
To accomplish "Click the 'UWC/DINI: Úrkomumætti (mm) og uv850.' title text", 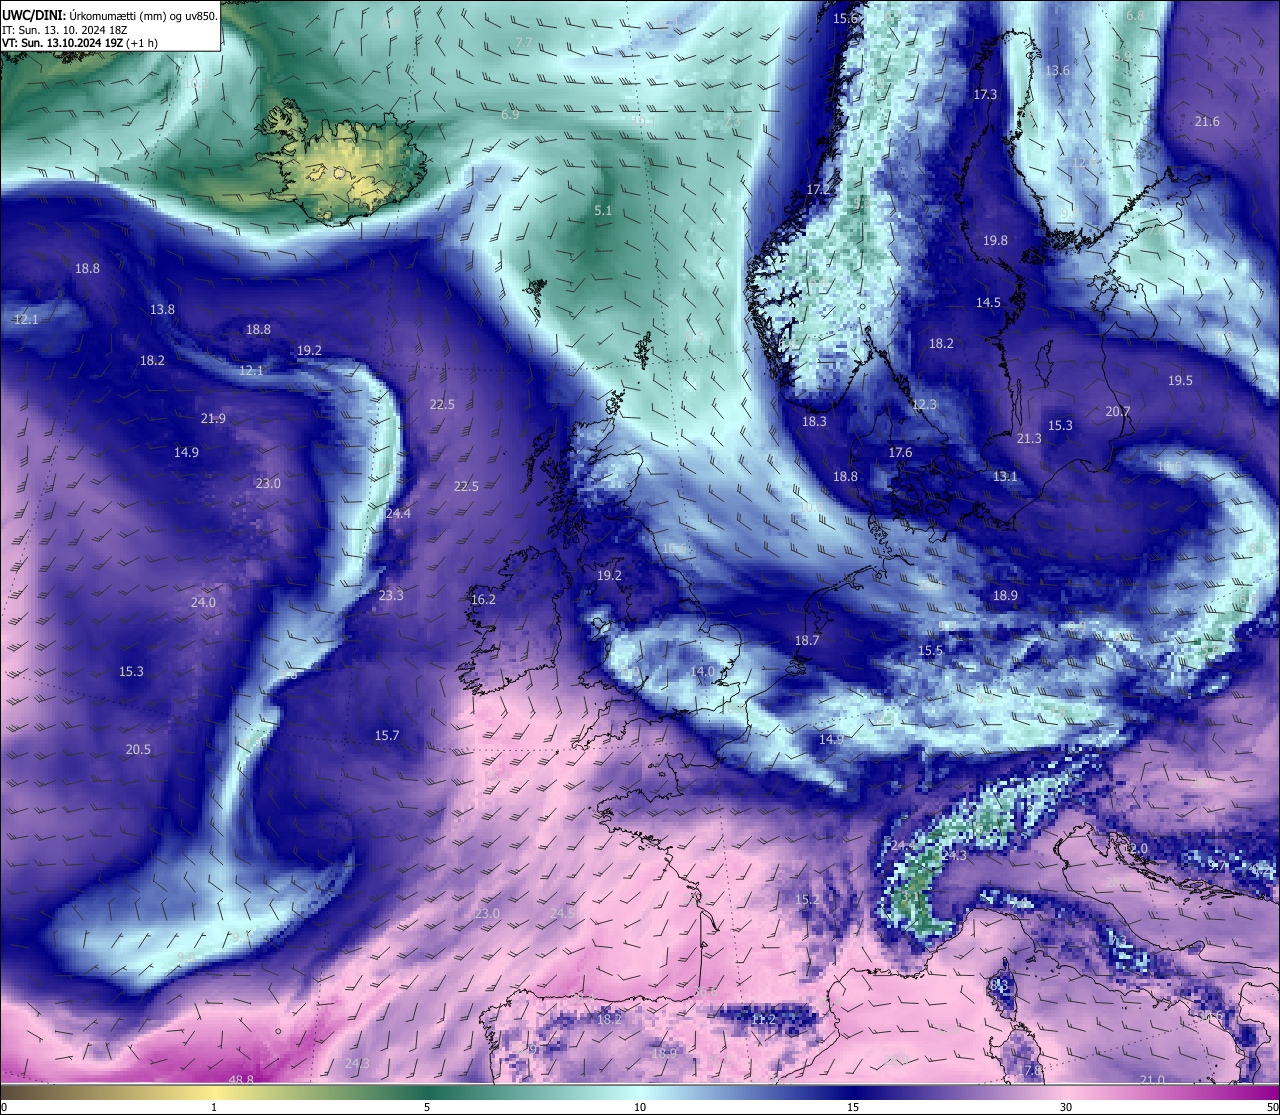I will tap(110, 15).
